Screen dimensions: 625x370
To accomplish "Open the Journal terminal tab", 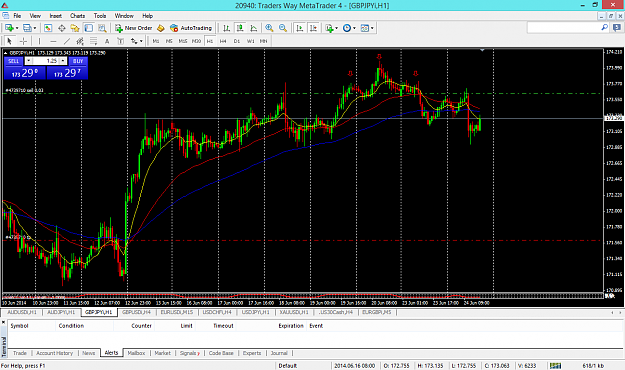I will (279, 353).
